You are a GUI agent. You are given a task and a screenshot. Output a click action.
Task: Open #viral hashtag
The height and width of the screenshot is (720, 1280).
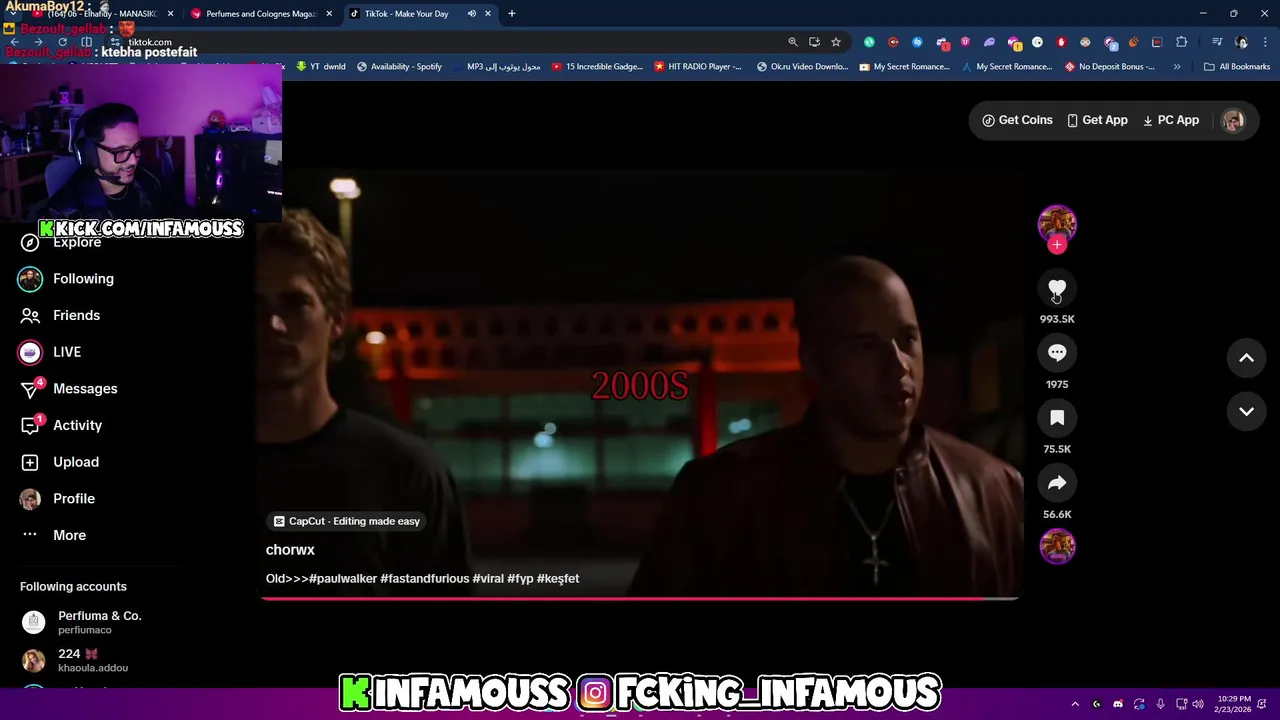(x=488, y=578)
